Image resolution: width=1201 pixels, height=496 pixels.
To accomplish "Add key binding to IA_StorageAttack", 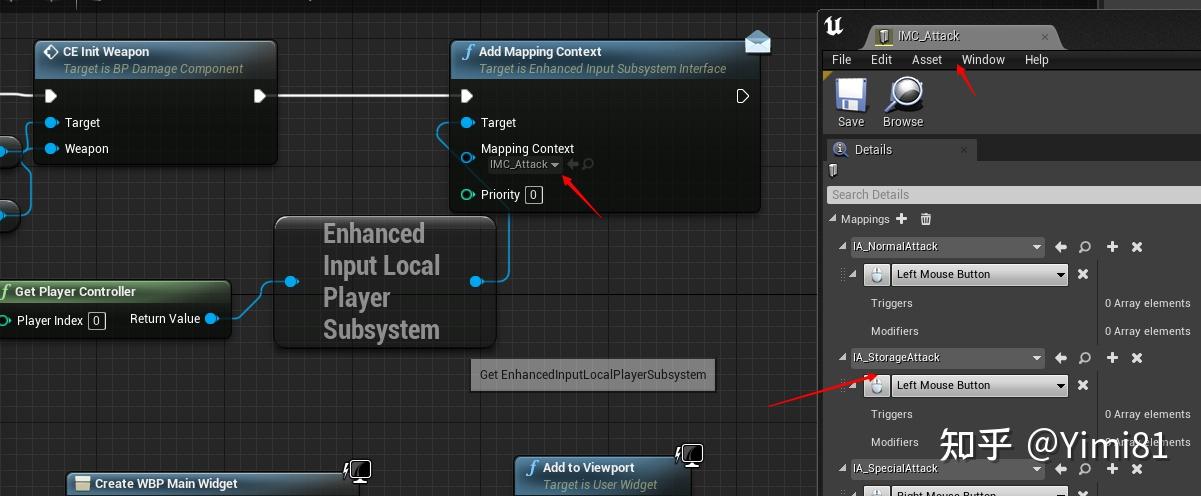I will (x=1112, y=358).
